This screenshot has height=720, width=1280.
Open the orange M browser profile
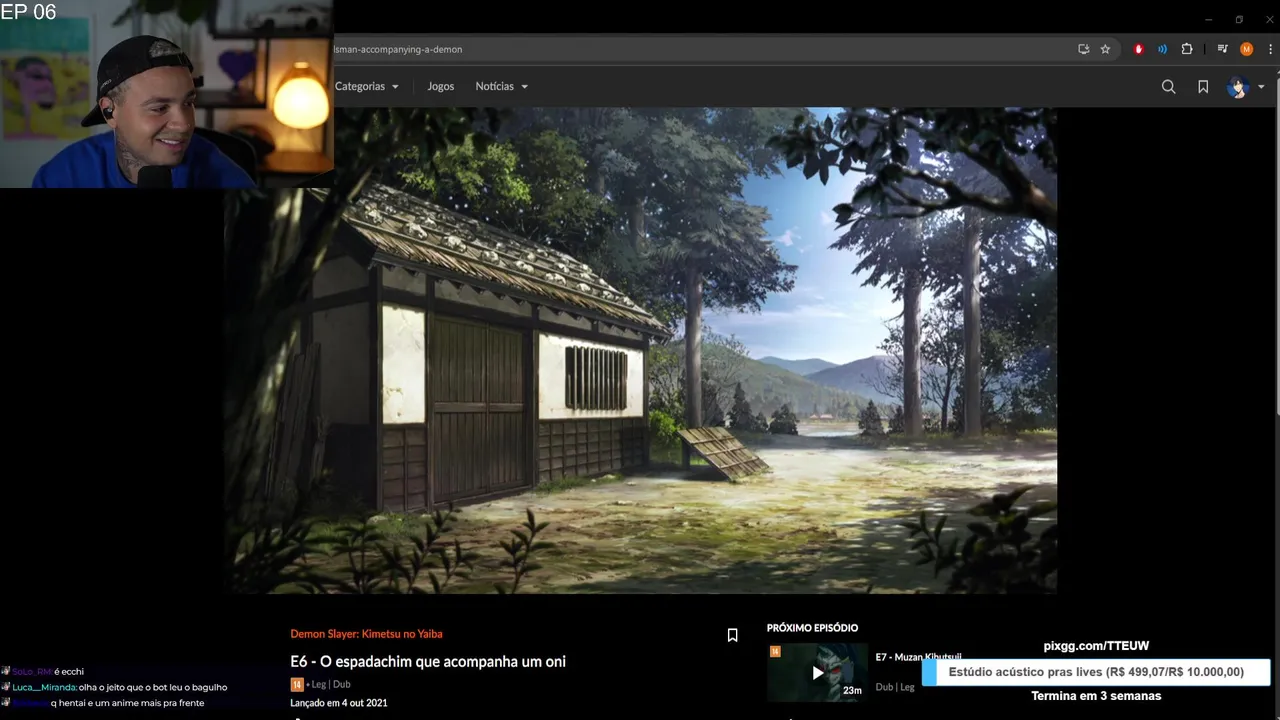point(1246,49)
